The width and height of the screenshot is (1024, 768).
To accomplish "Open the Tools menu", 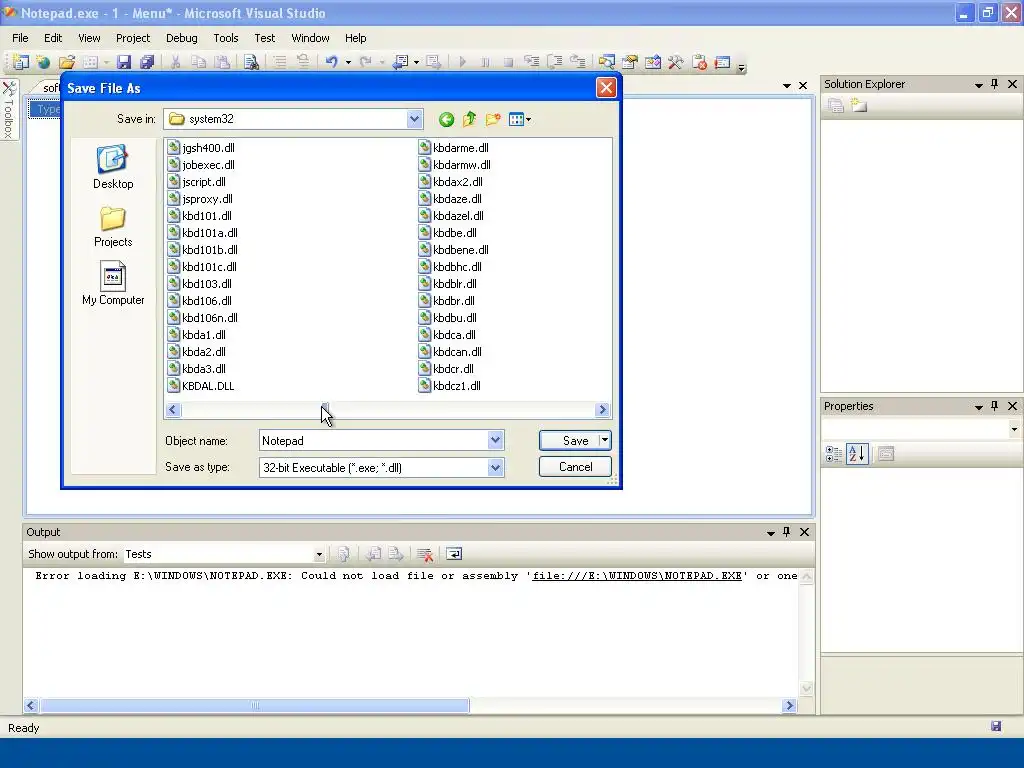I will pyautogui.click(x=226, y=38).
